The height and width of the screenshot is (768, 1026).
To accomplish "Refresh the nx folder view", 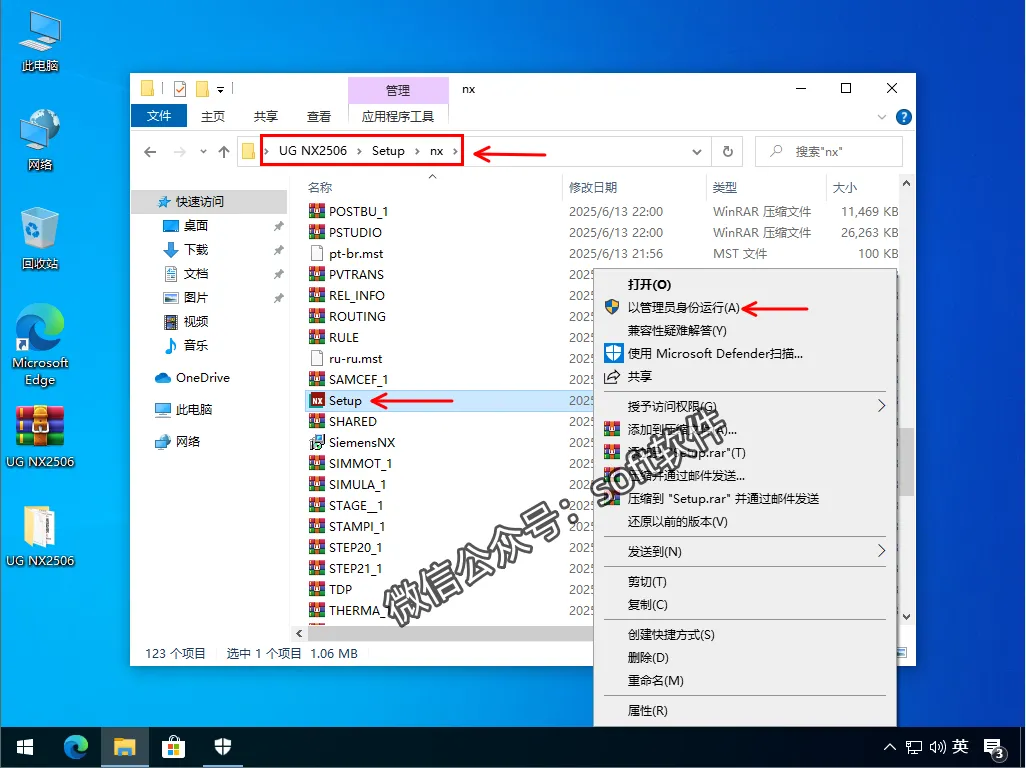I will [x=728, y=152].
